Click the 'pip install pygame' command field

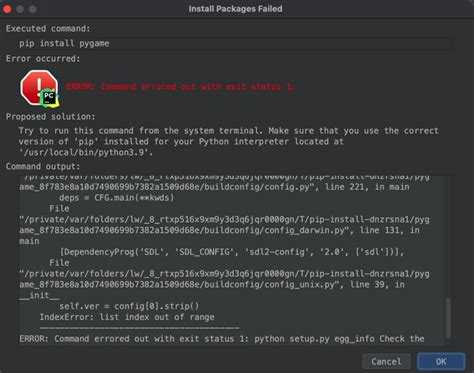[235, 44]
